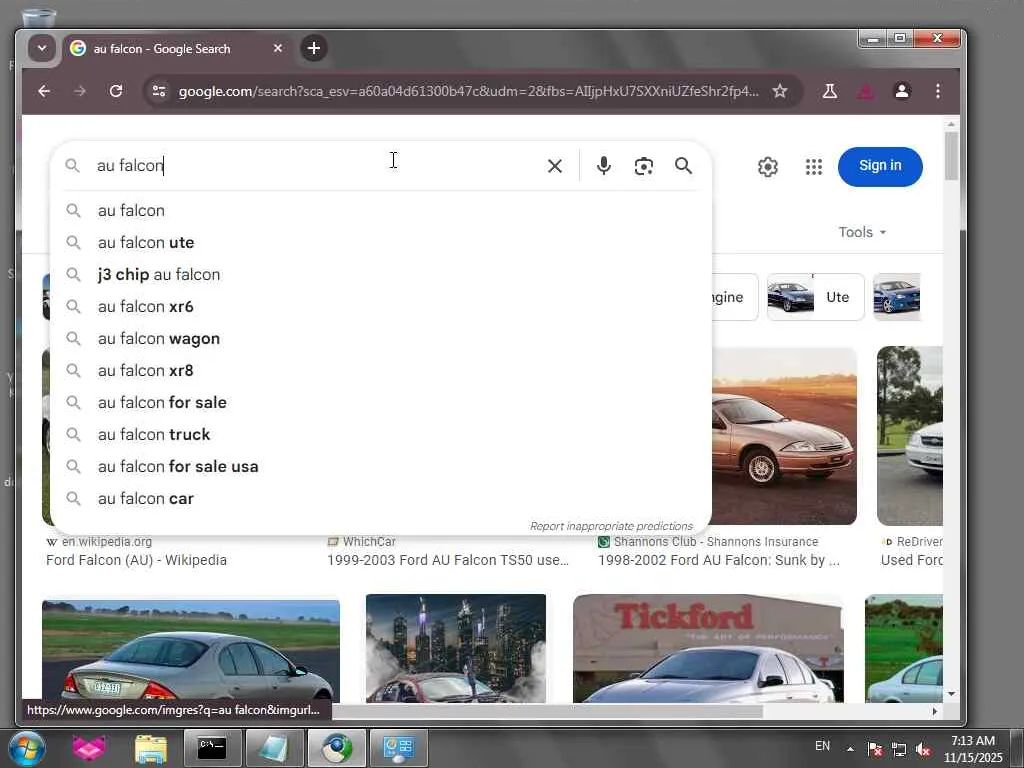Open the Ford Falcon (AU) - Wikipedia result
The width and height of the screenshot is (1024, 768).
tap(136, 560)
